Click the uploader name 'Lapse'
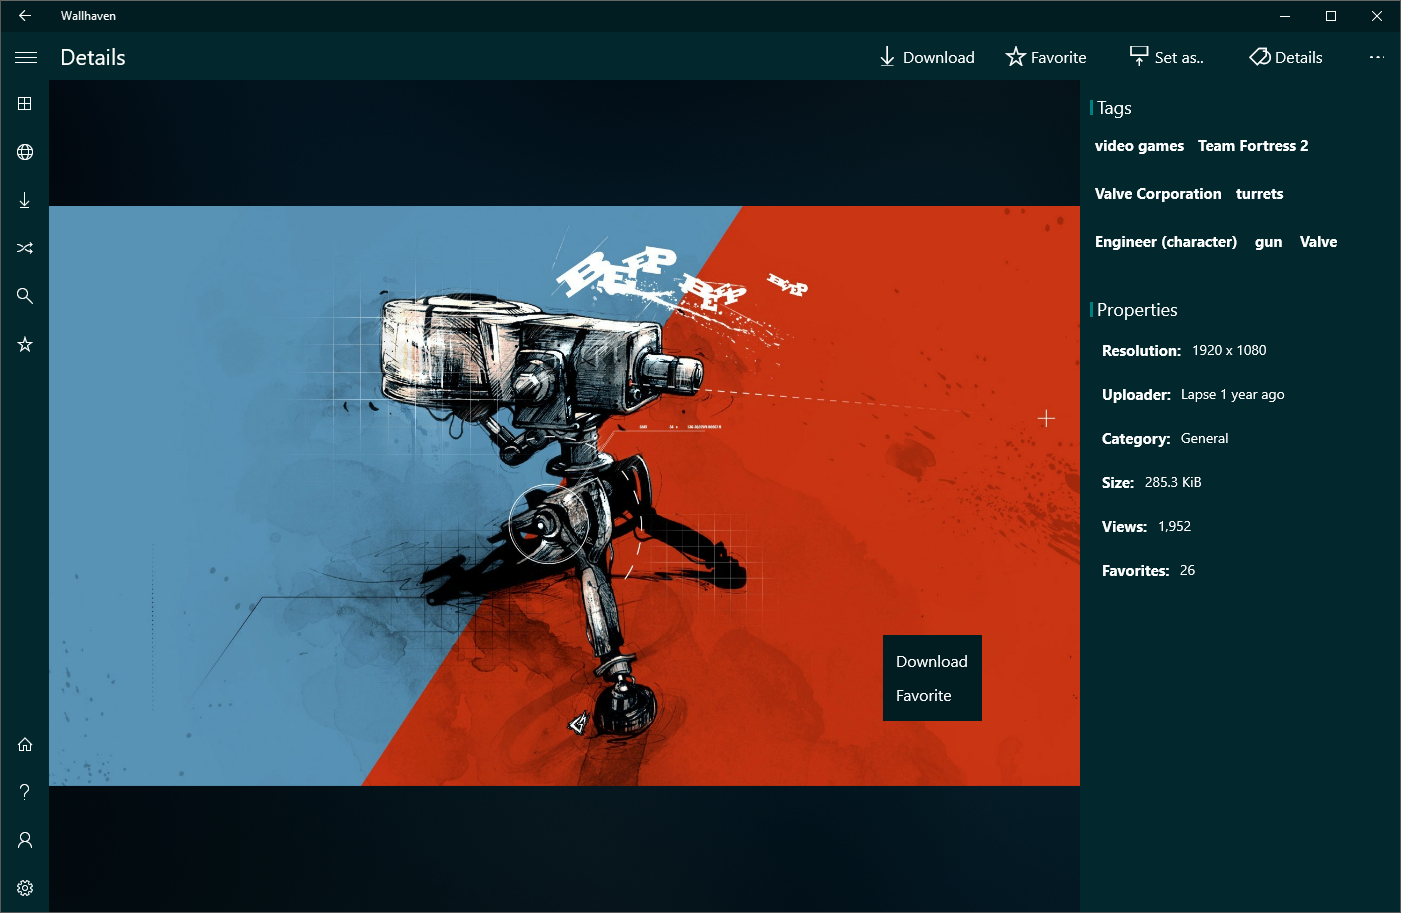 pyautogui.click(x=1198, y=394)
